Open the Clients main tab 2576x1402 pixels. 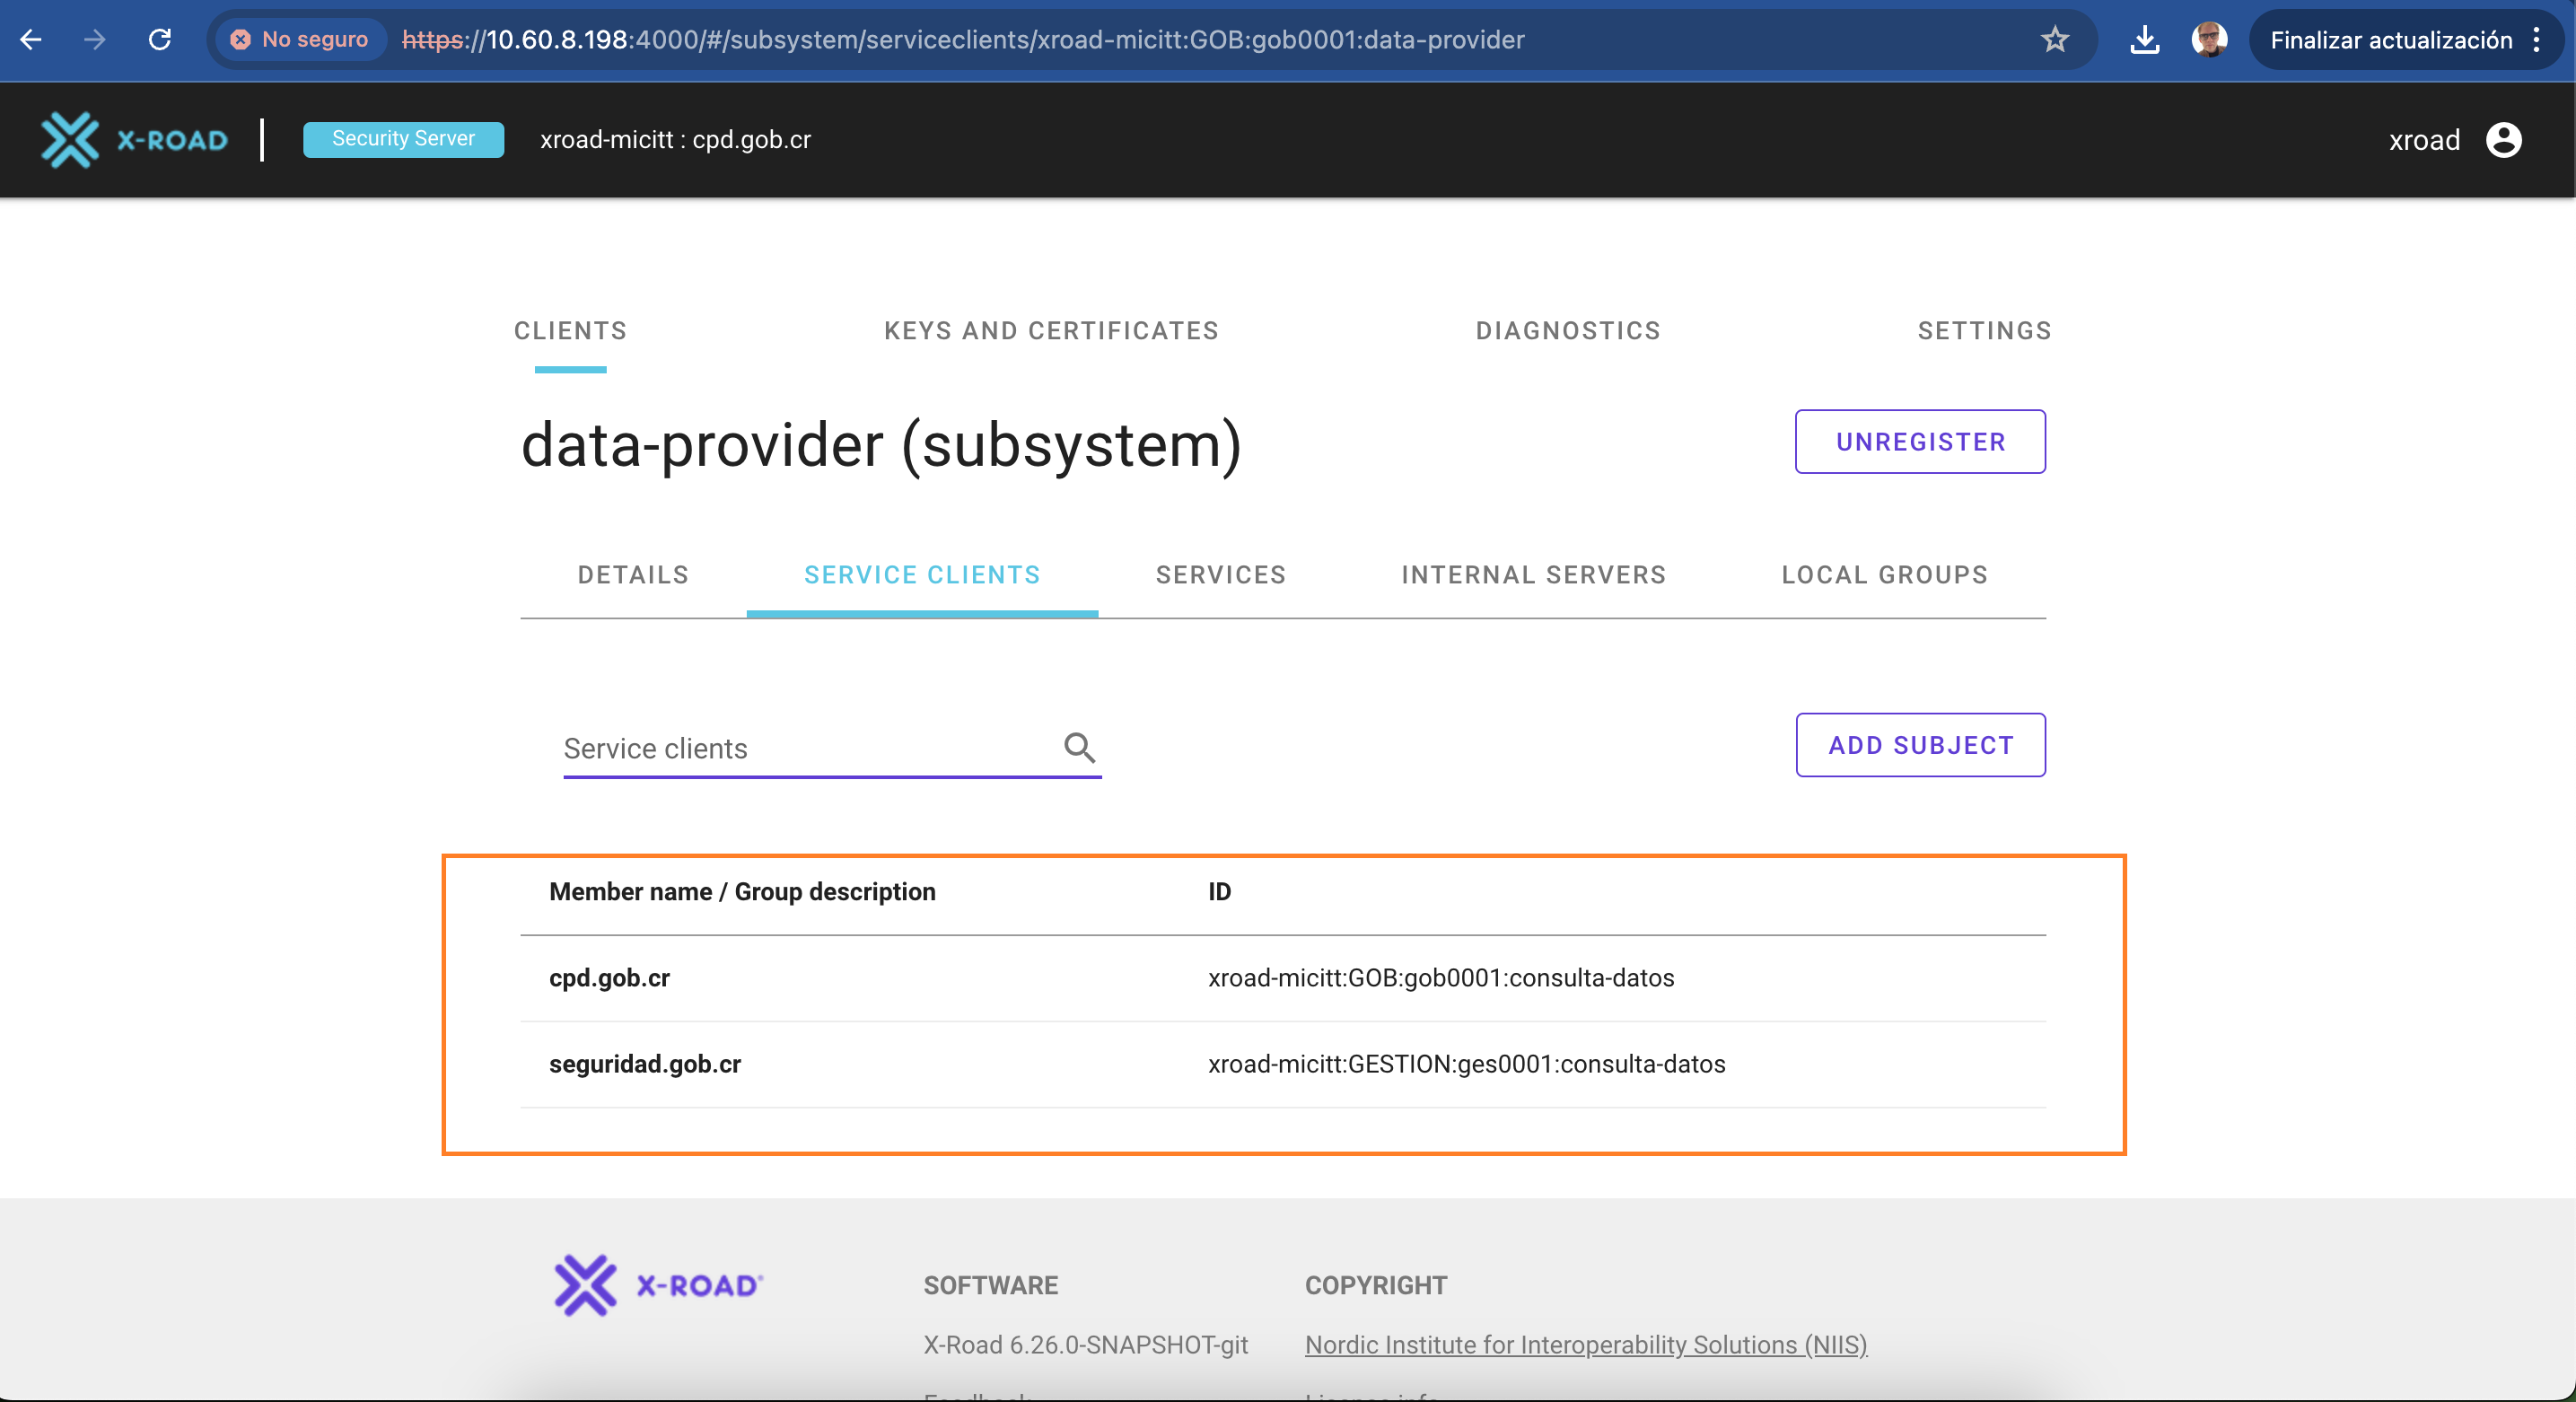click(x=570, y=331)
